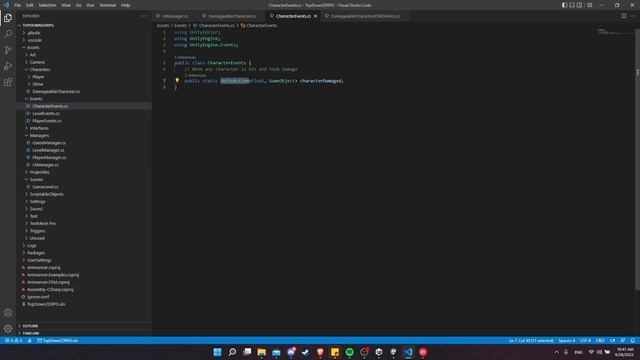Click the notifications bell in status bar

[x=632, y=340]
